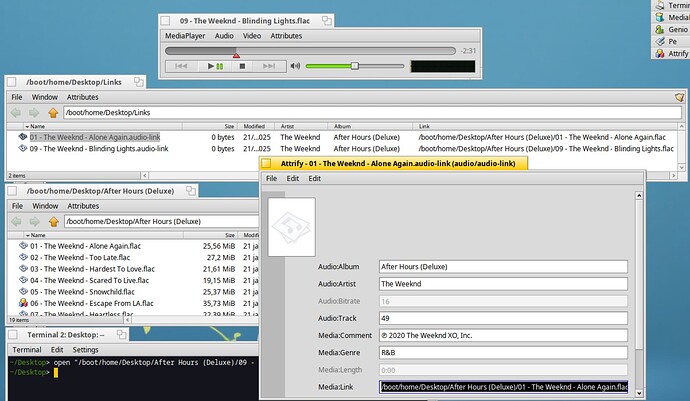Go back in the Links Tracker window

point(16,113)
